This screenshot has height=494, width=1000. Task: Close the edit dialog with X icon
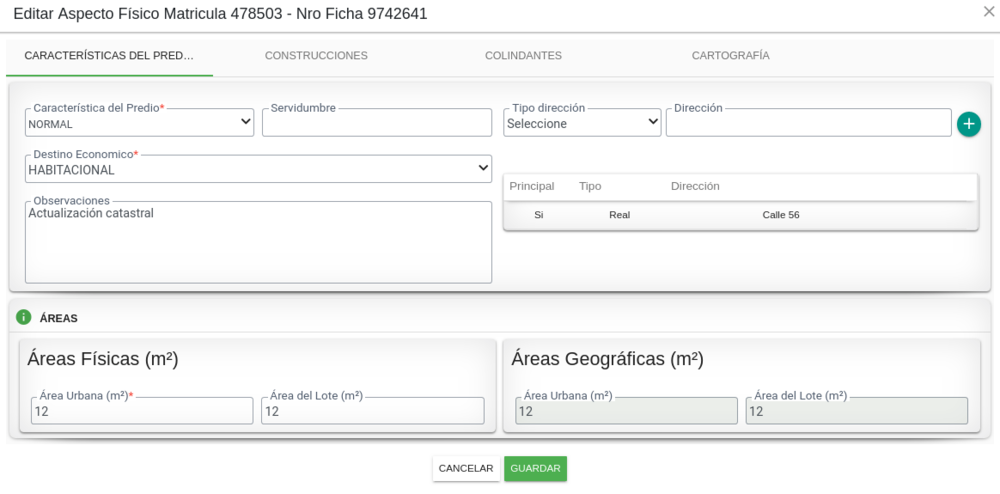pyautogui.click(x=988, y=11)
